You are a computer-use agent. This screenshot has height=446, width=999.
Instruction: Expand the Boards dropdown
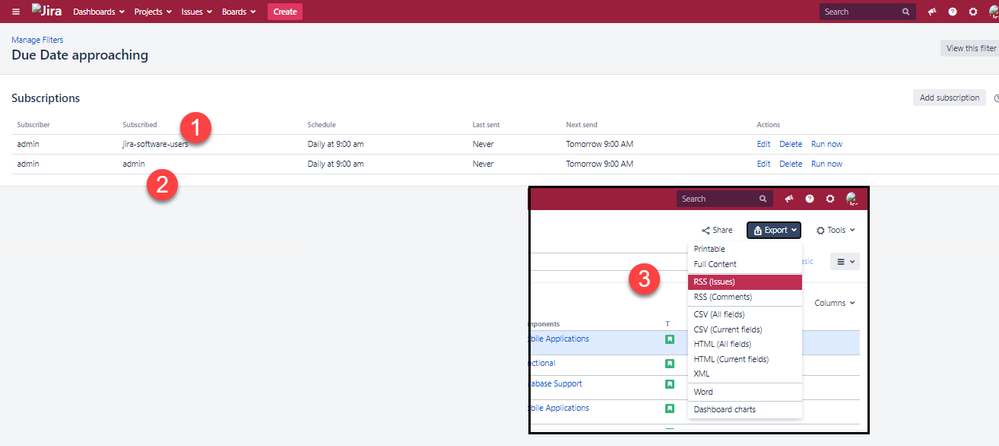(239, 11)
